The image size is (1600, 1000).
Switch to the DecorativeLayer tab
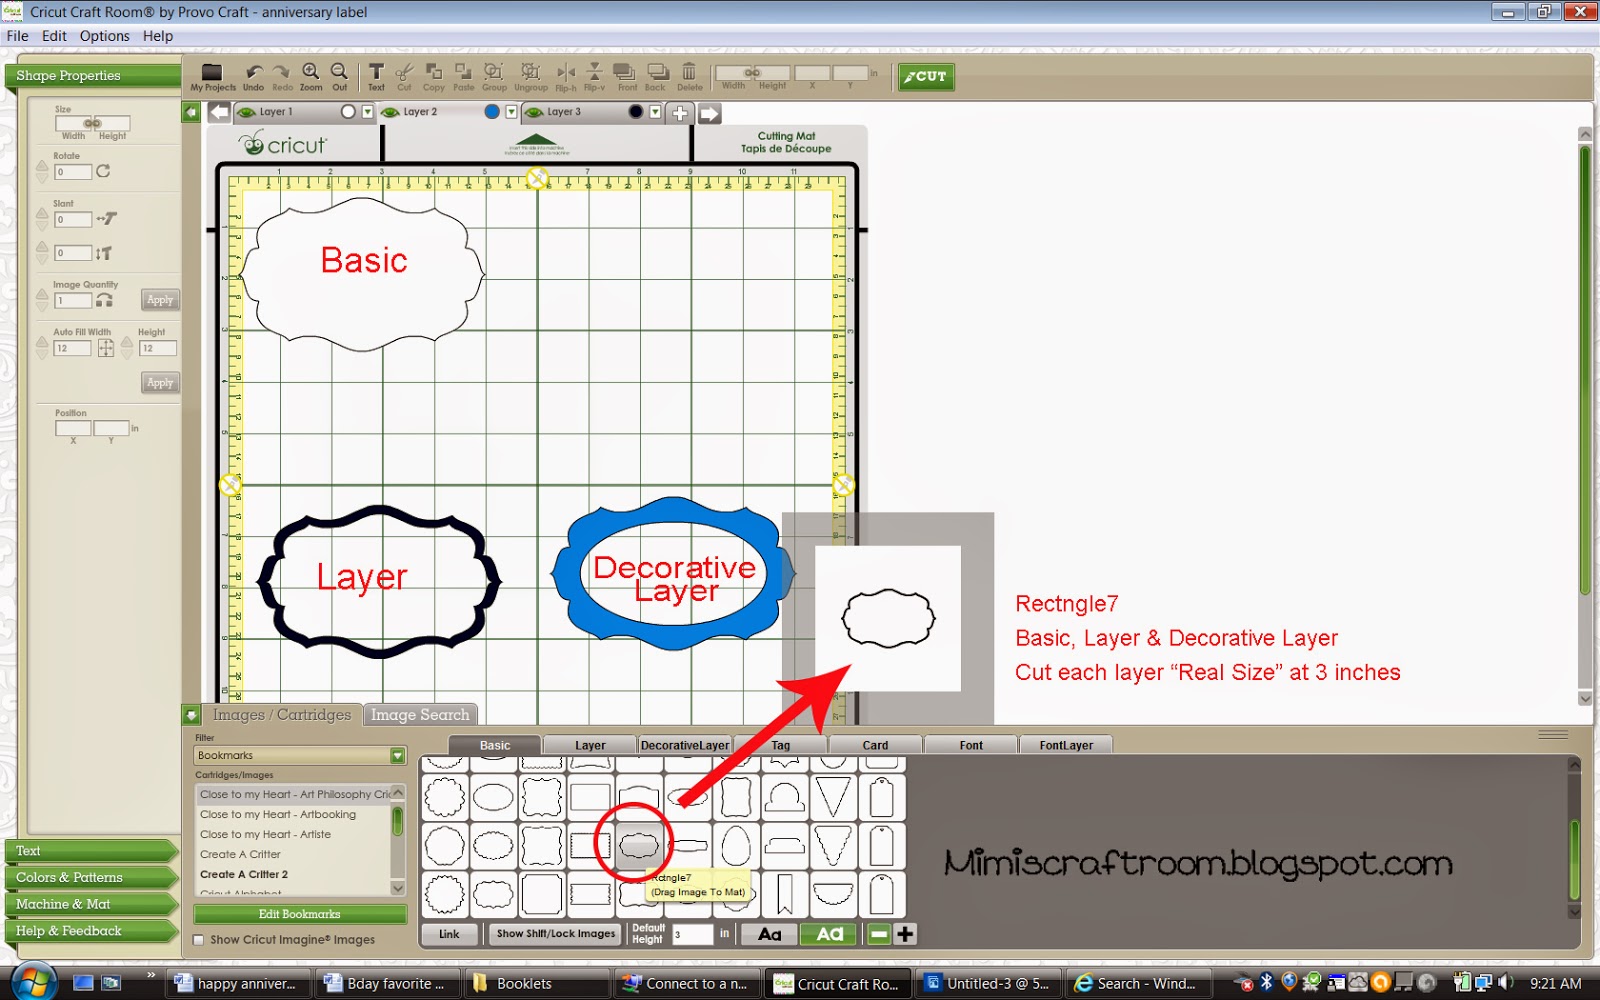coord(685,745)
